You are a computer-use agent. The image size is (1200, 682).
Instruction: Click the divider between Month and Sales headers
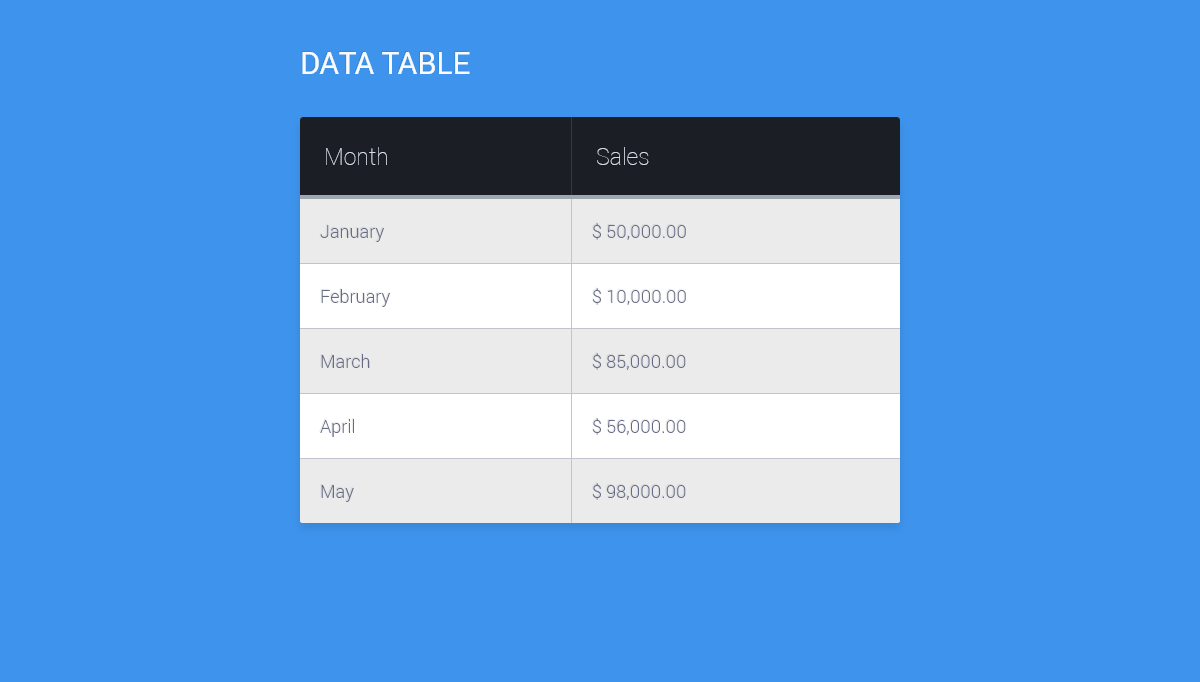click(x=571, y=156)
